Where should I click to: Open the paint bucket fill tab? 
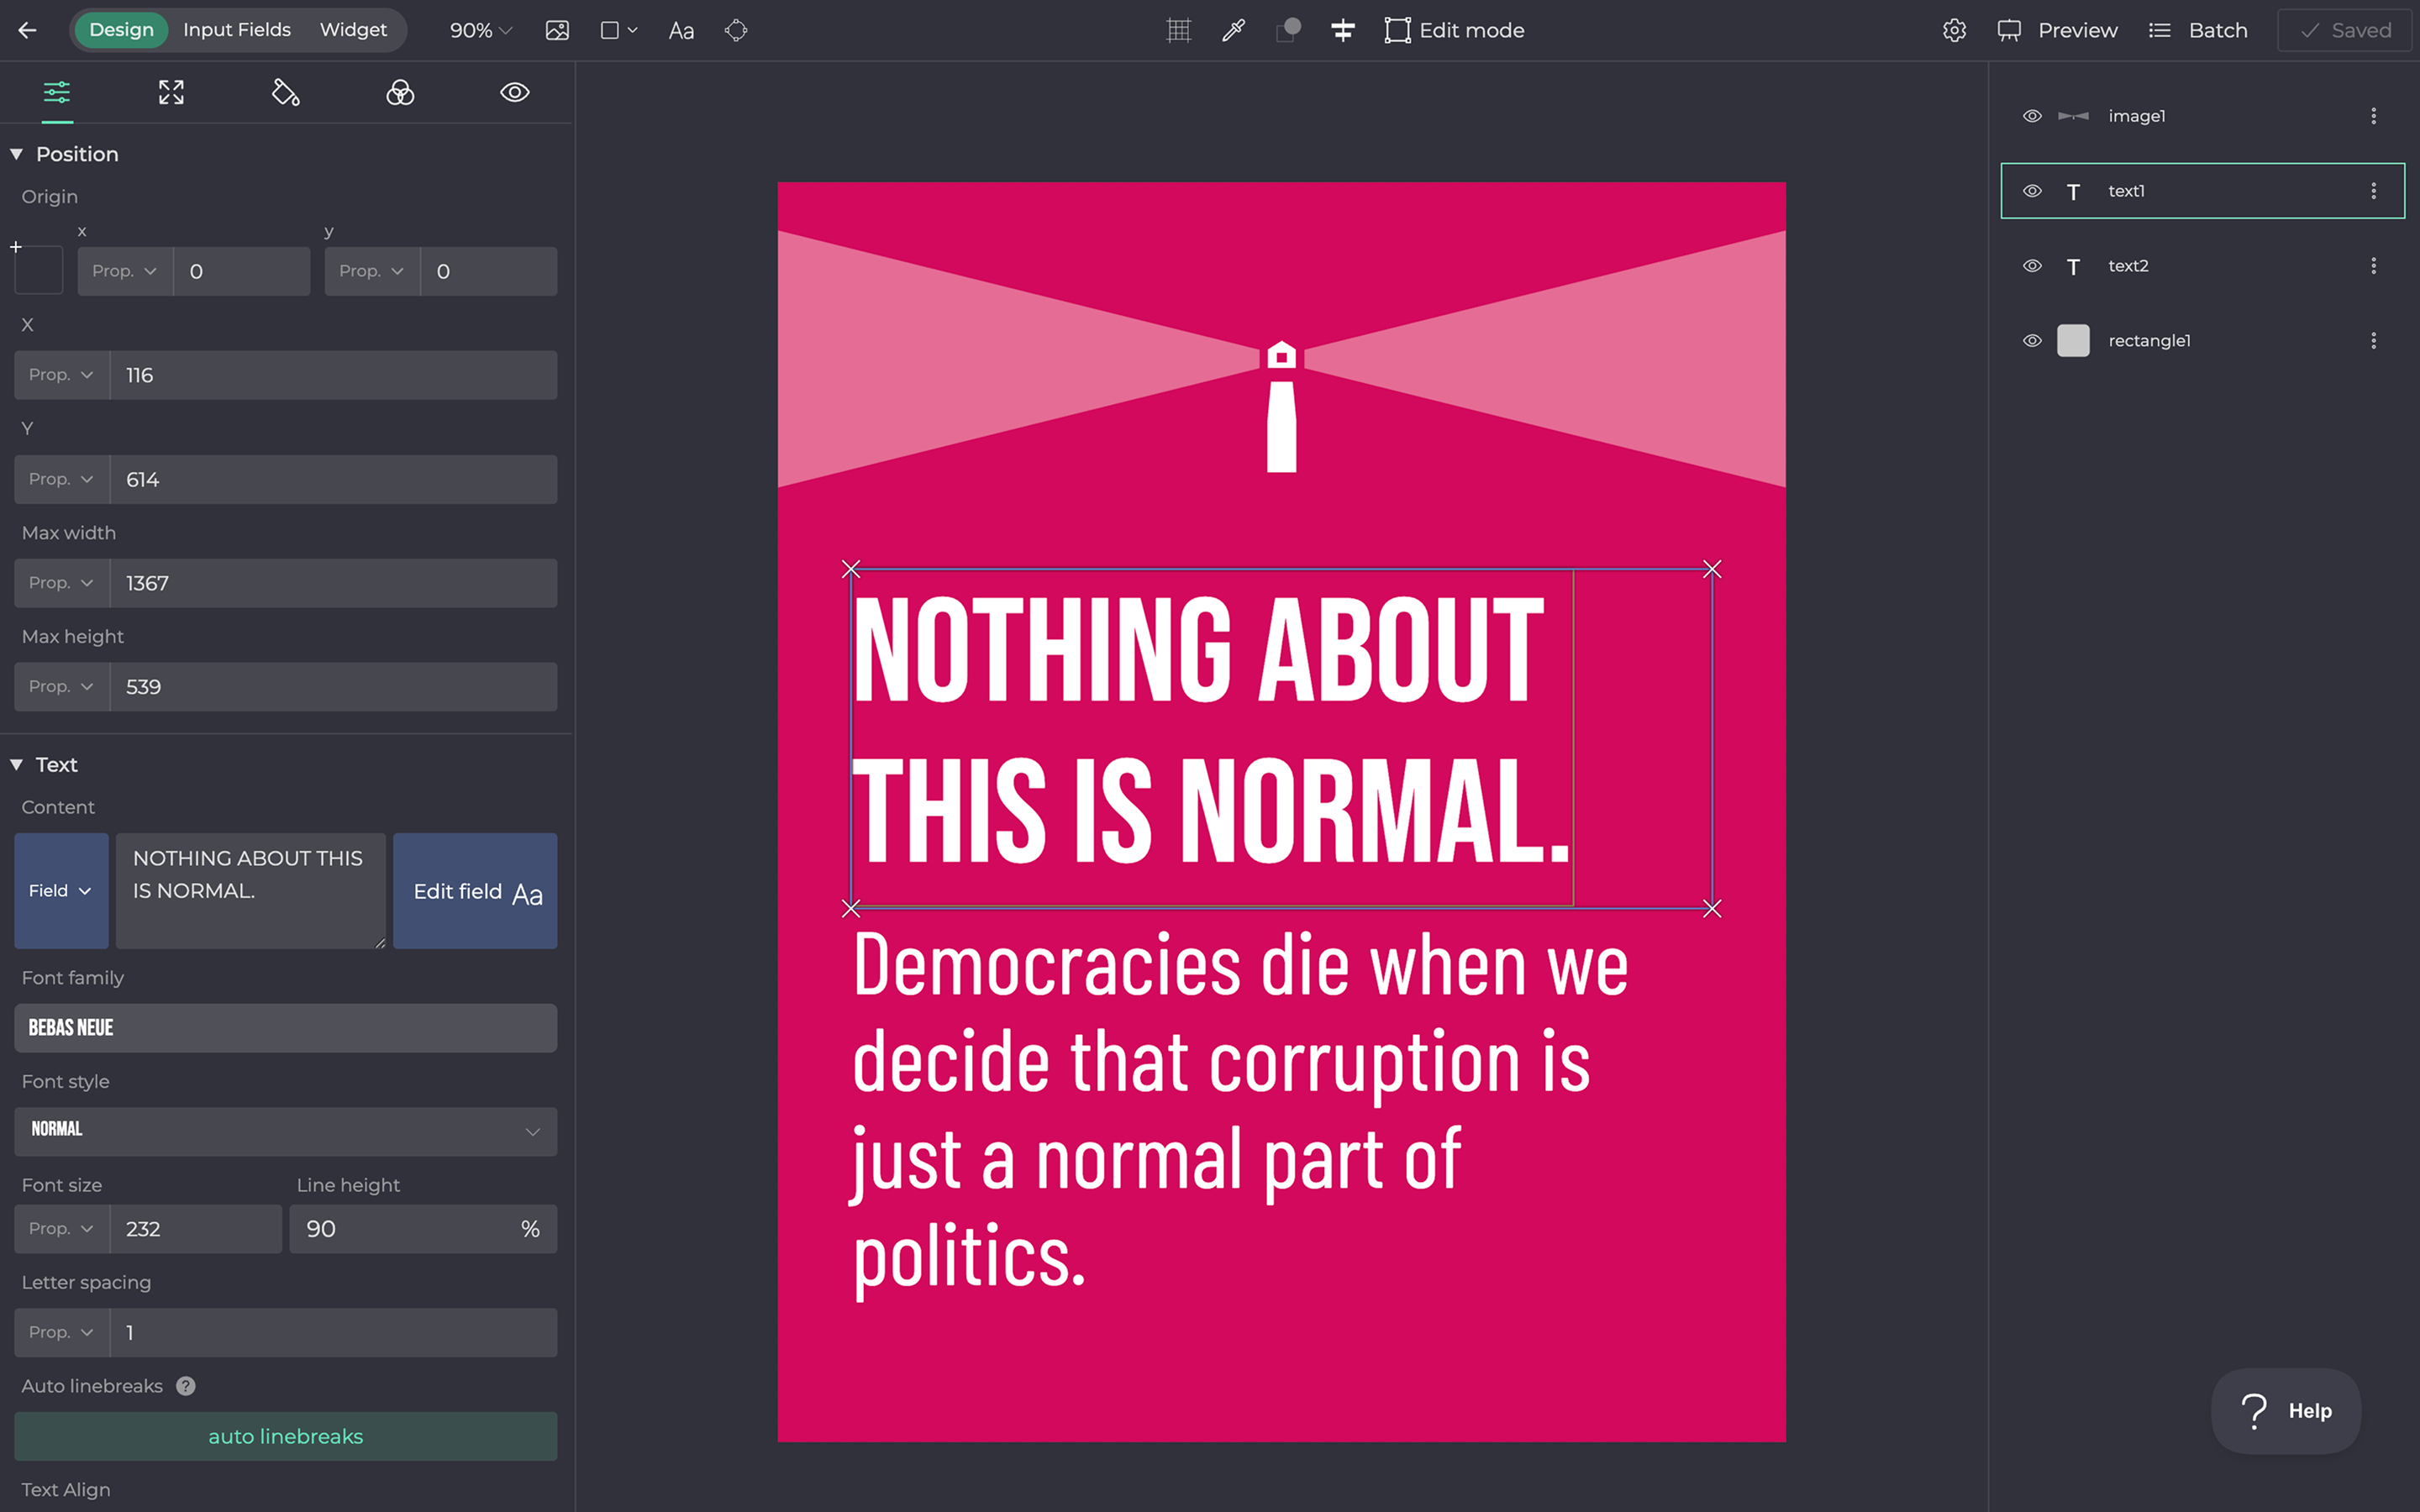285,93
